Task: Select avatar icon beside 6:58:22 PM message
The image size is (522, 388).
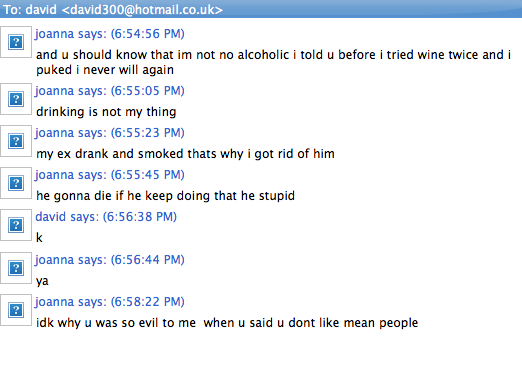Action: 16,310
